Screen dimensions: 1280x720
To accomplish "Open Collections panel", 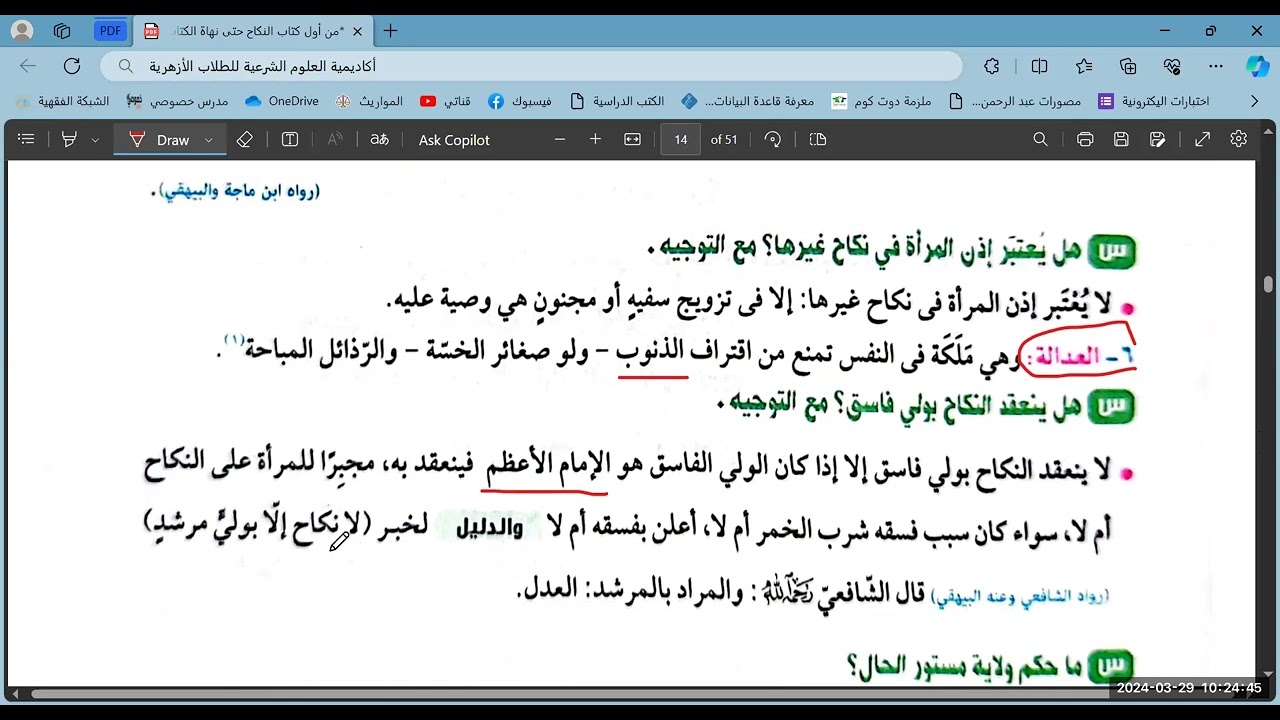I will [1128, 66].
